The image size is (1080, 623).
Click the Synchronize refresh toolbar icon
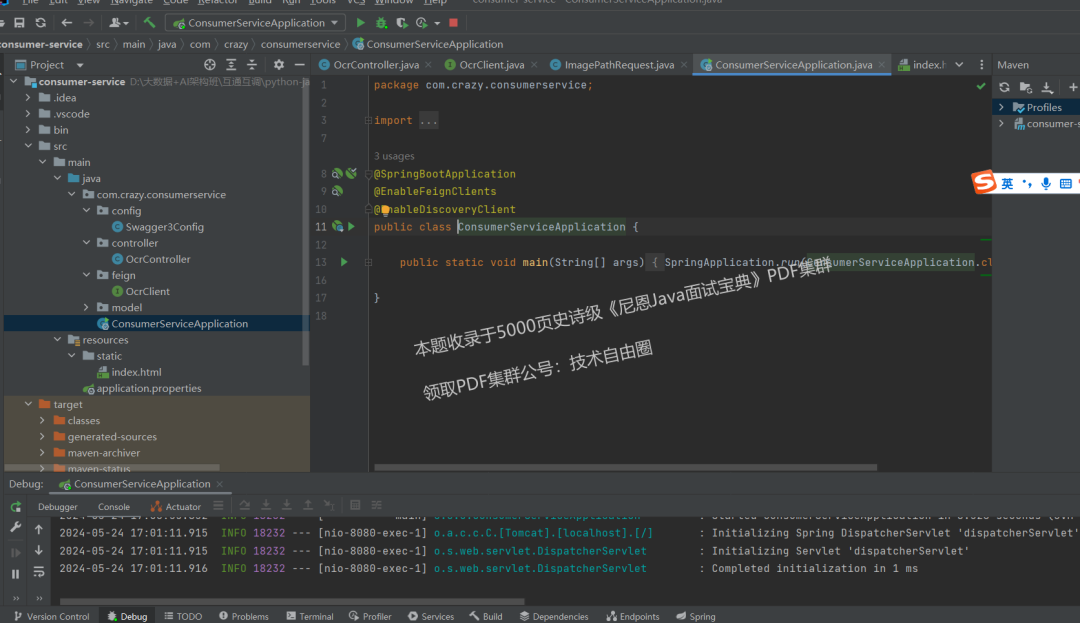pyautogui.click(x=41, y=23)
